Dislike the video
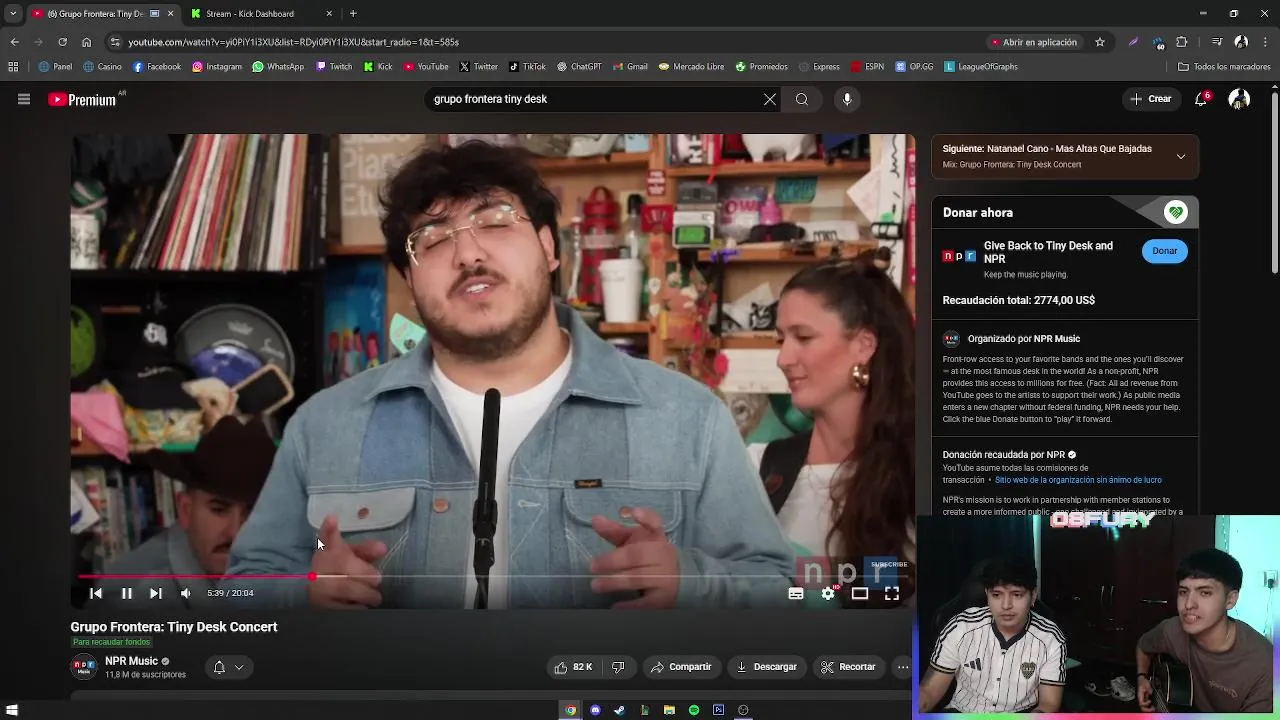Viewport: 1280px width, 720px height. (x=618, y=667)
